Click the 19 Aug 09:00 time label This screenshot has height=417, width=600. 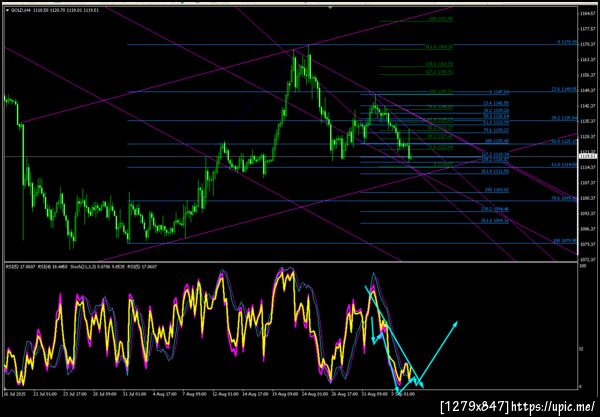click(x=284, y=394)
